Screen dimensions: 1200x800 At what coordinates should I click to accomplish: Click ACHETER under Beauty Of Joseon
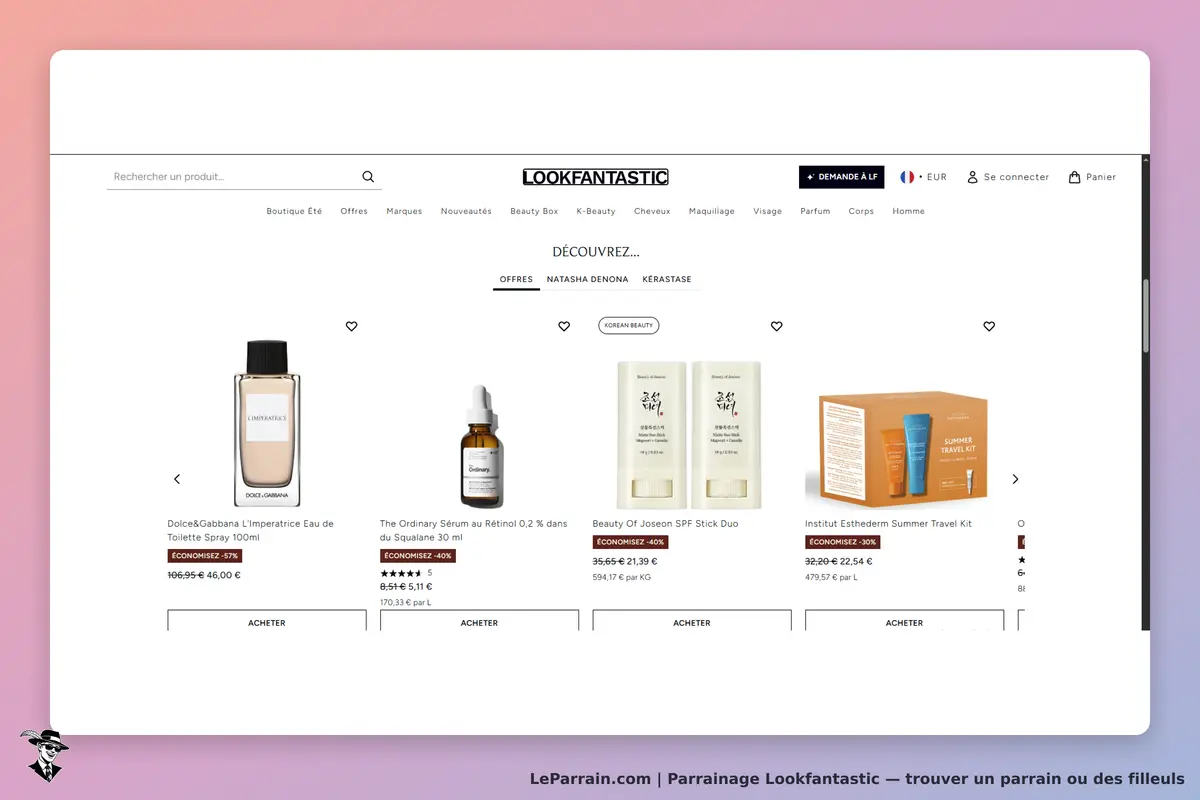tap(692, 621)
